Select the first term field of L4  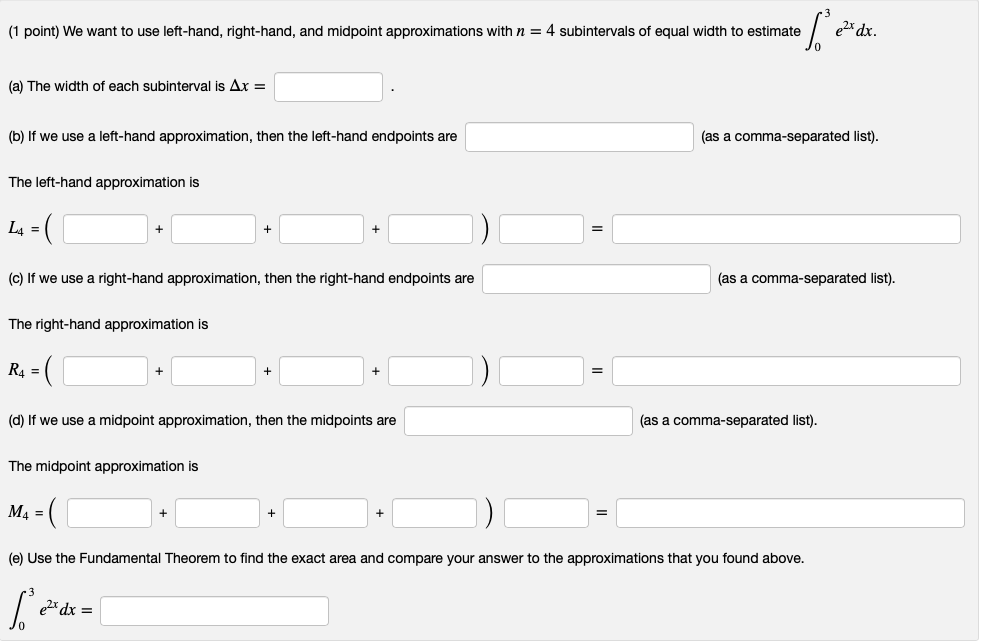(x=103, y=229)
